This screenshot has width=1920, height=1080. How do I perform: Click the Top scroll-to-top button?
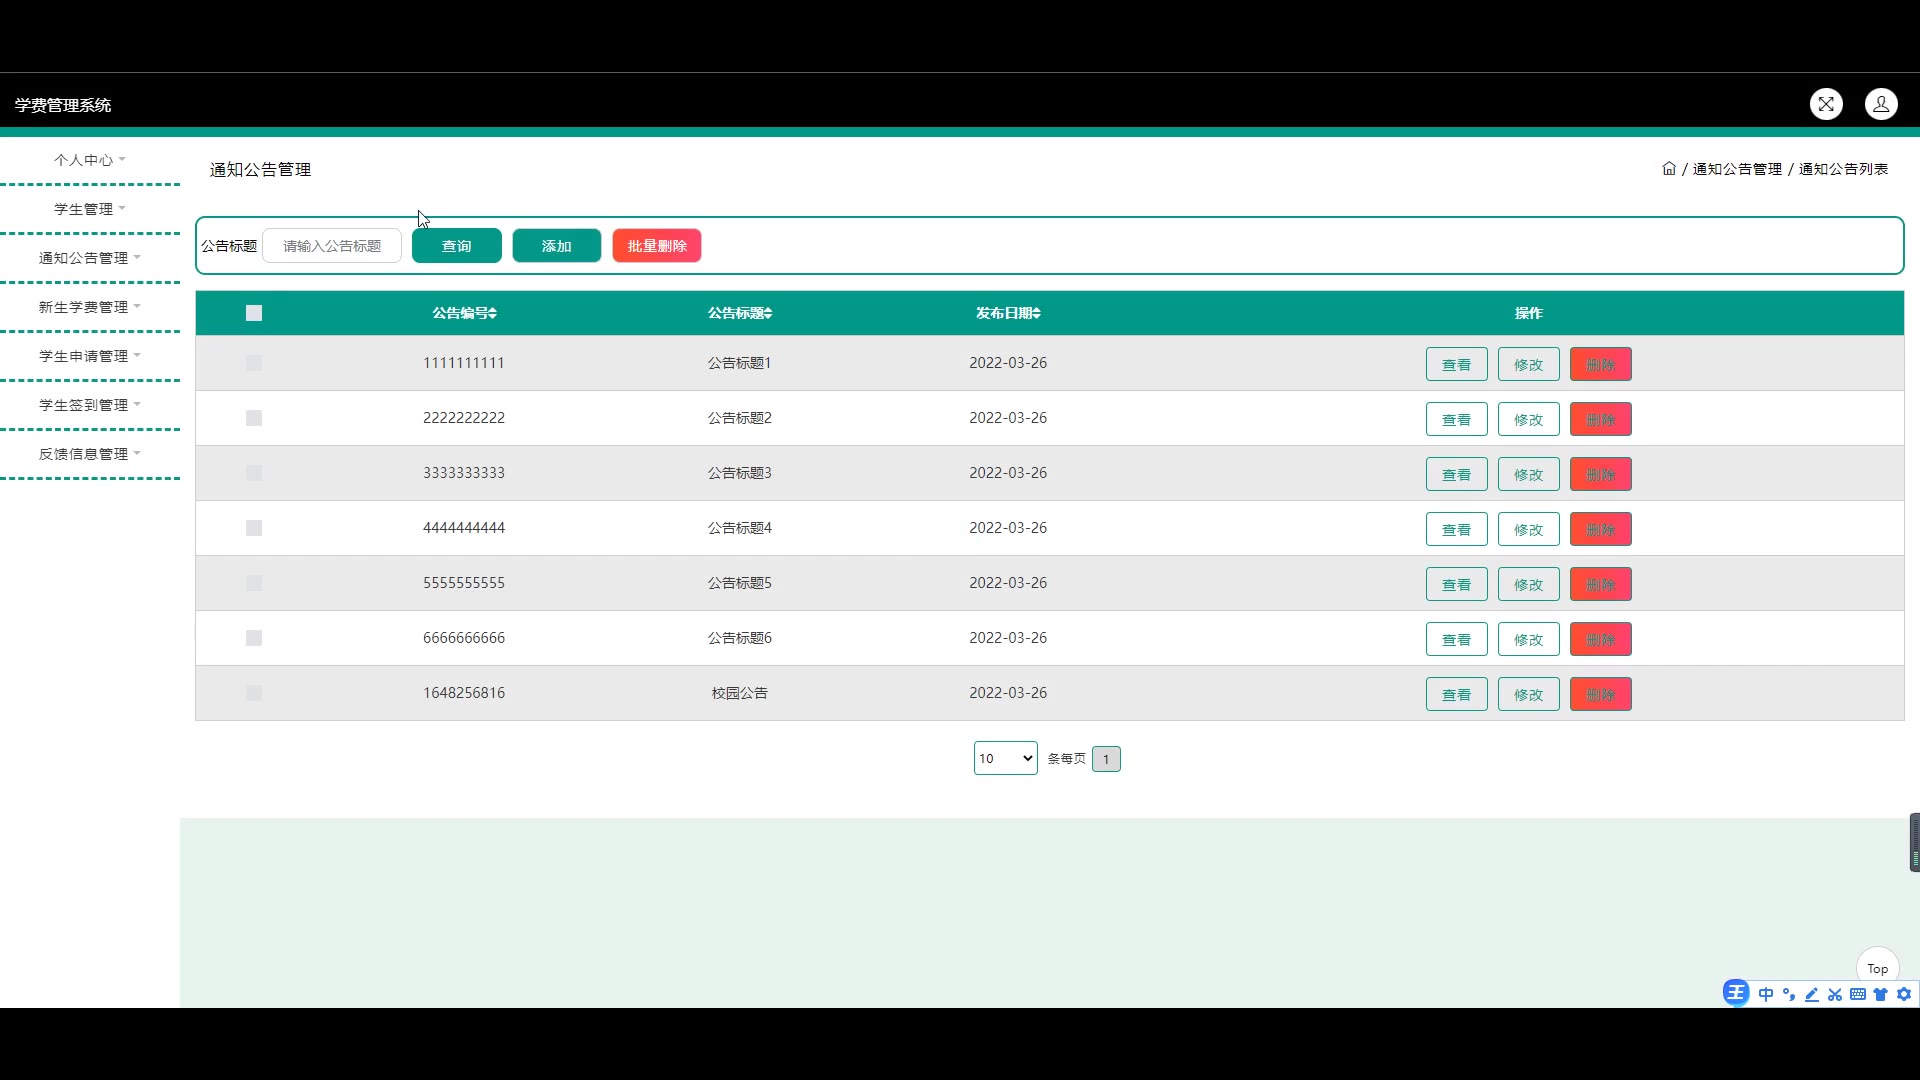point(1877,968)
